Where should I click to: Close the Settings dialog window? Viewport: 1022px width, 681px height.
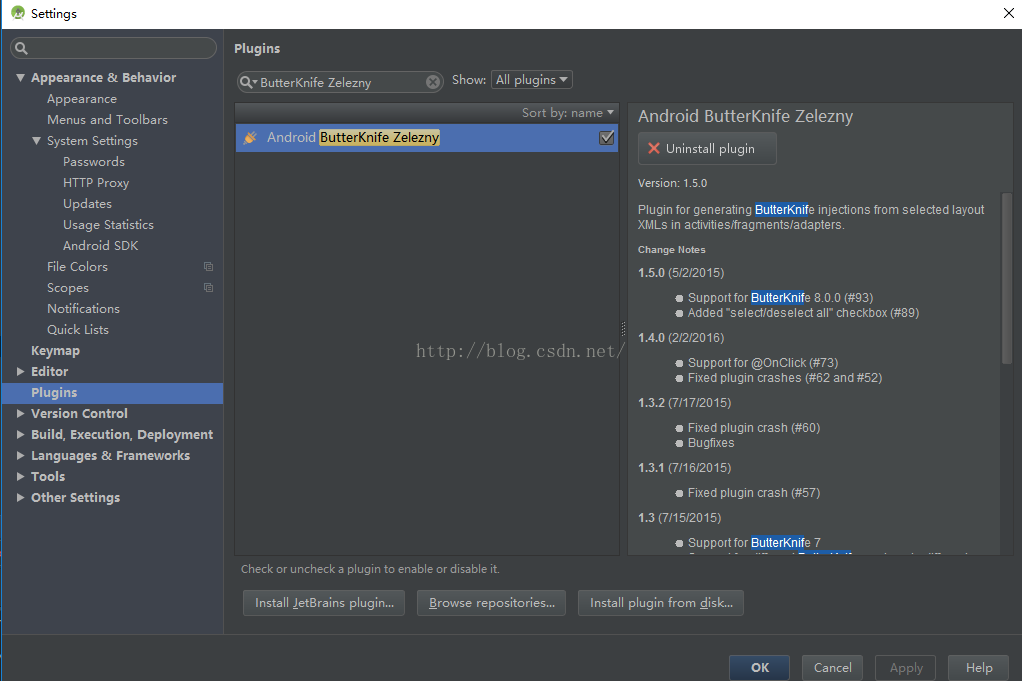point(1008,13)
